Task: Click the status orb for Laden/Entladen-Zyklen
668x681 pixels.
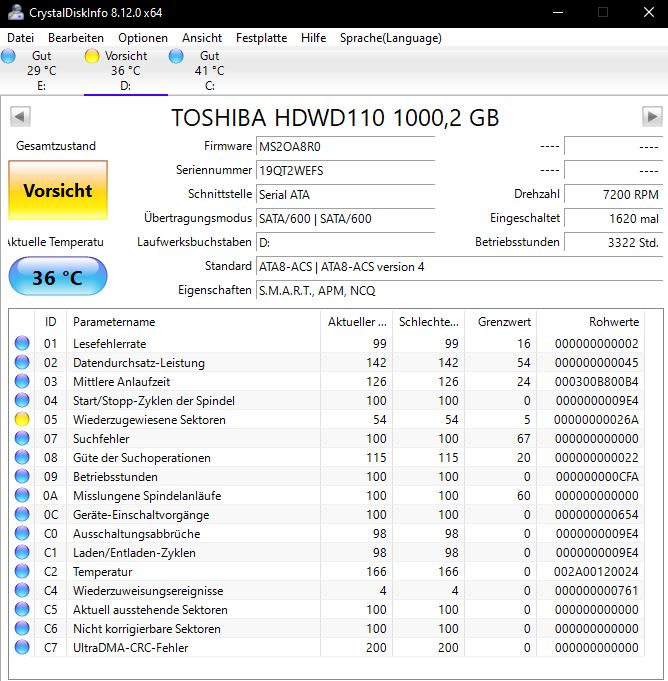Action: pos(22,552)
